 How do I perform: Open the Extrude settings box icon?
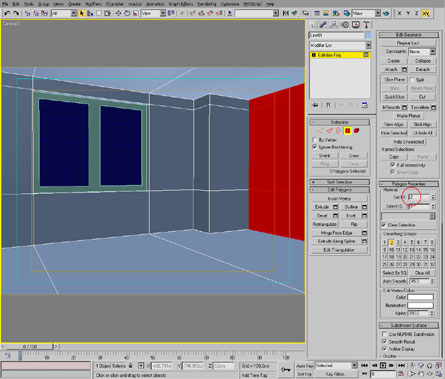click(x=336, y=207)
